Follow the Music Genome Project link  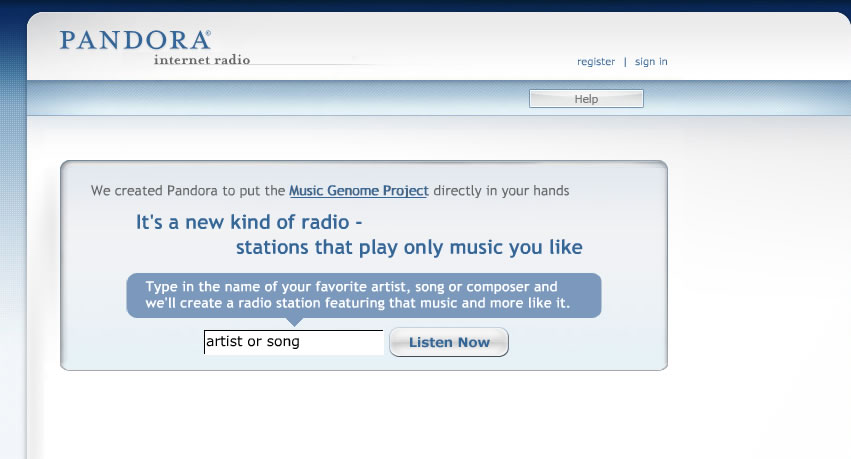point(359,191)
